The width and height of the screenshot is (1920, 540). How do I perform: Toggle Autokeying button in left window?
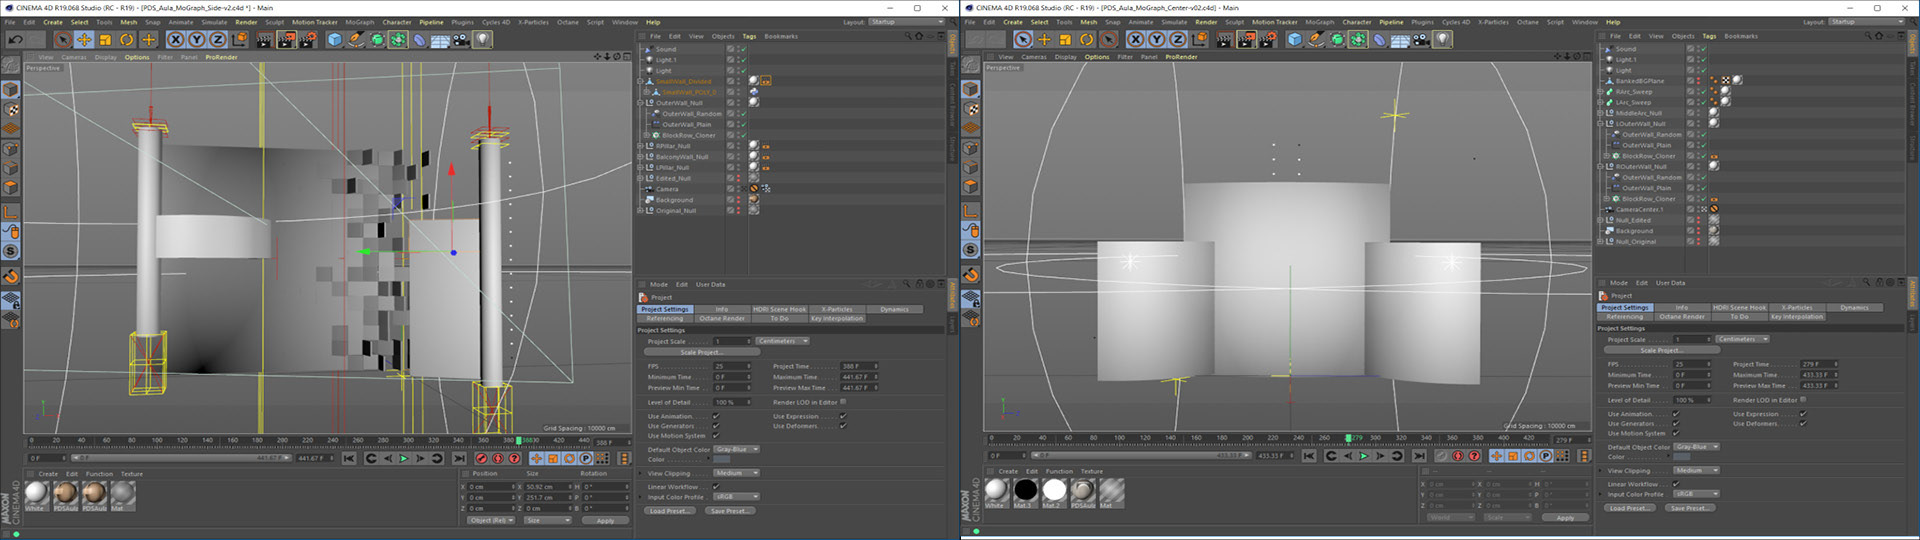(498, 458)
